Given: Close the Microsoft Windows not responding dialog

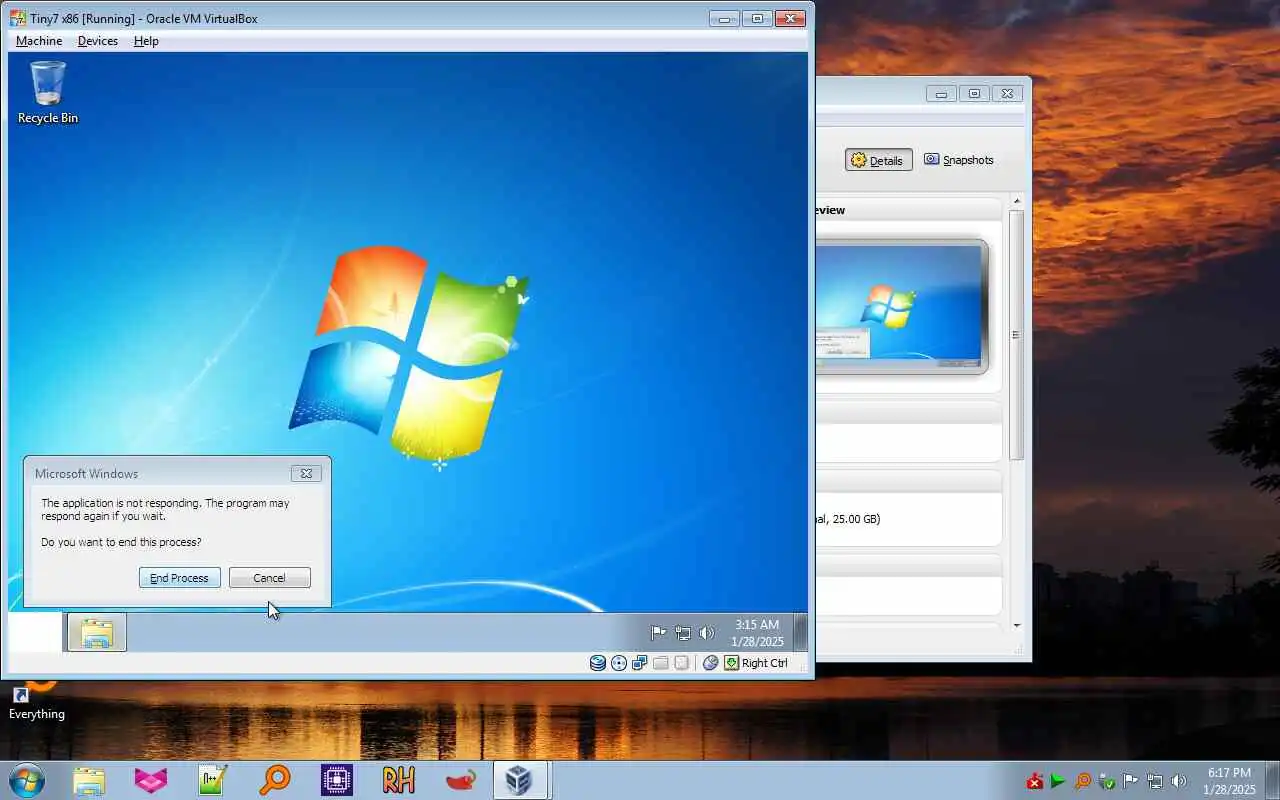Looking at the screenshot, I should pyautogui.click(x=306, y=474).
